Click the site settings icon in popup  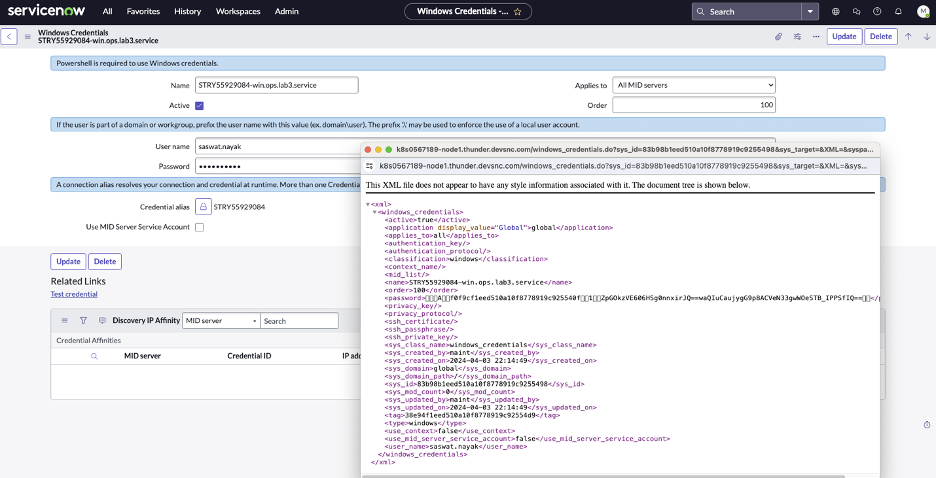coord(370,166)
